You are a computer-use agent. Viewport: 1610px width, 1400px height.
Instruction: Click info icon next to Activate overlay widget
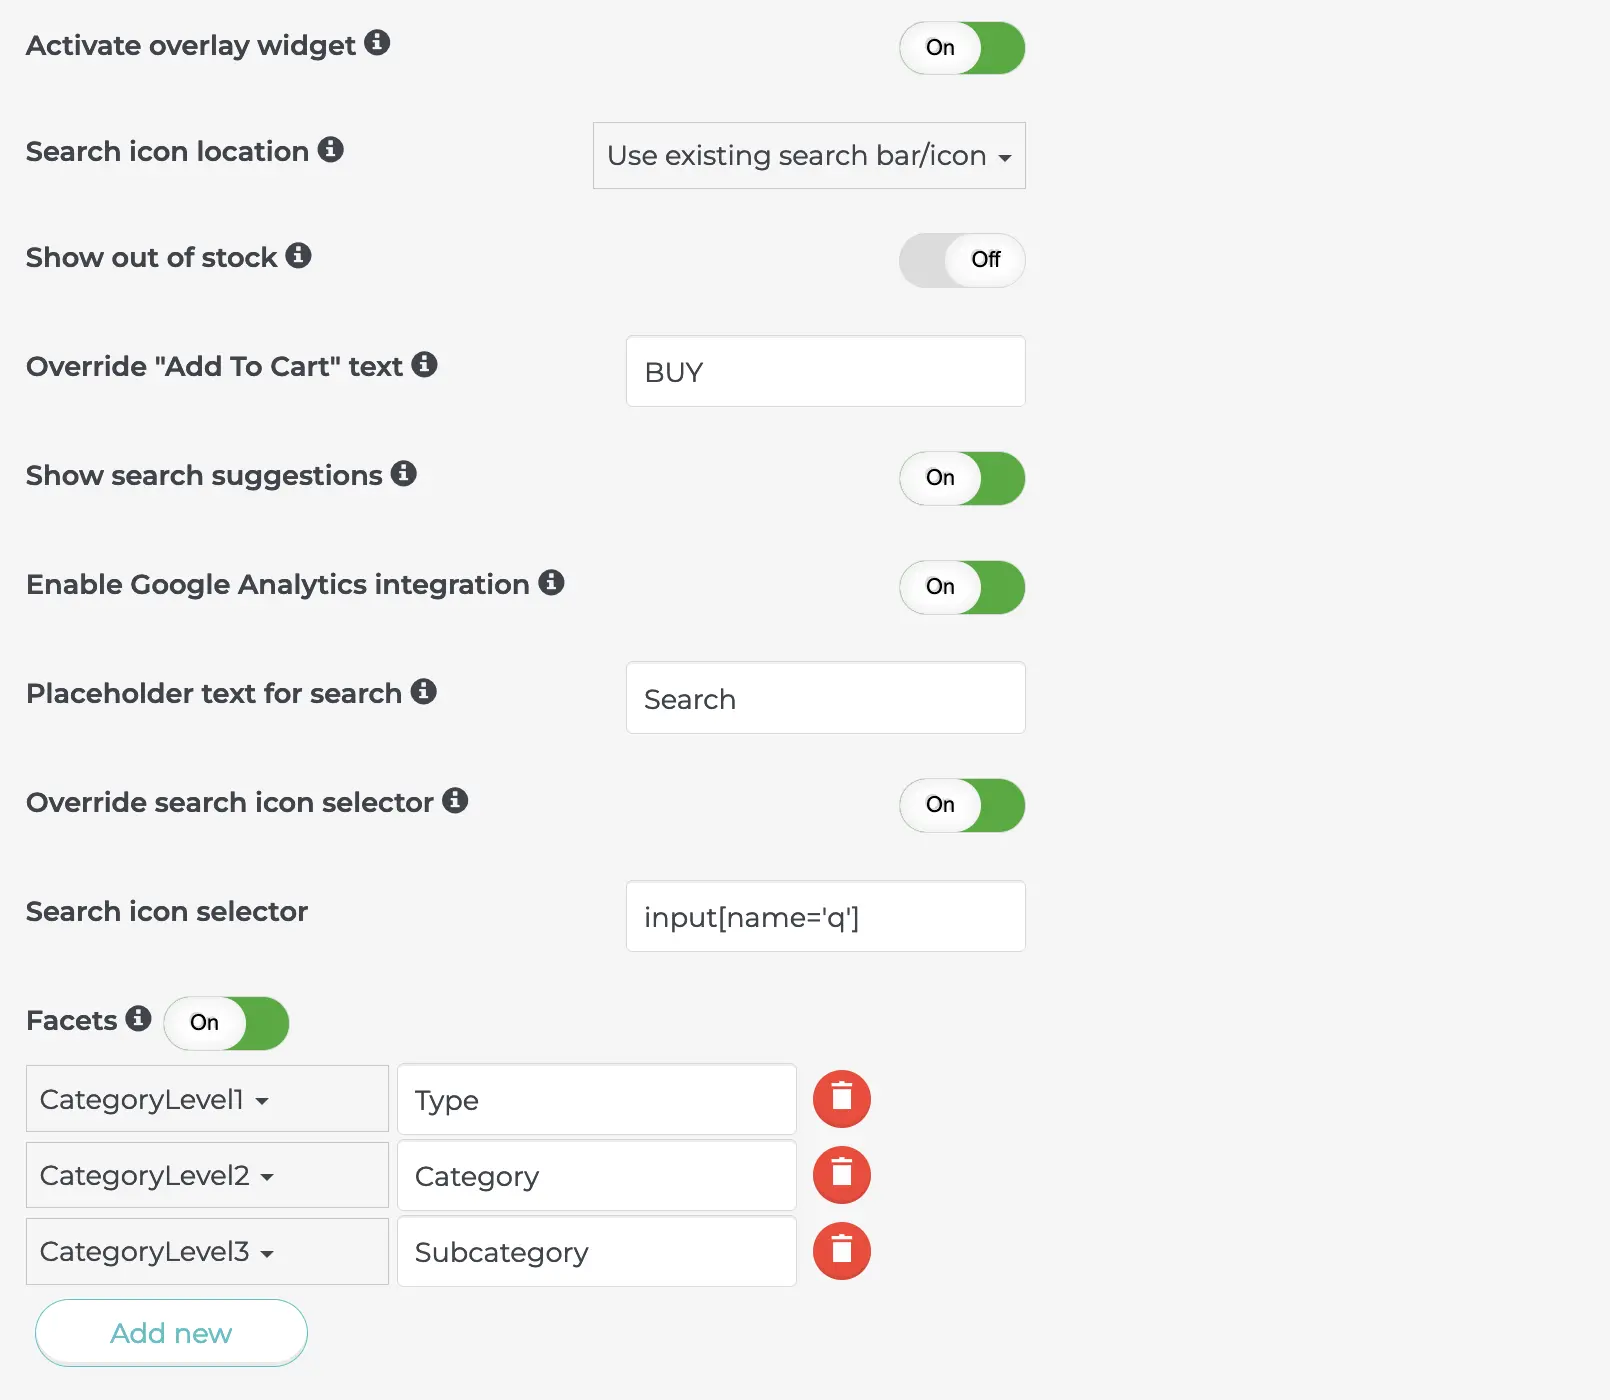pyautogui.click(x=377, y=43)
